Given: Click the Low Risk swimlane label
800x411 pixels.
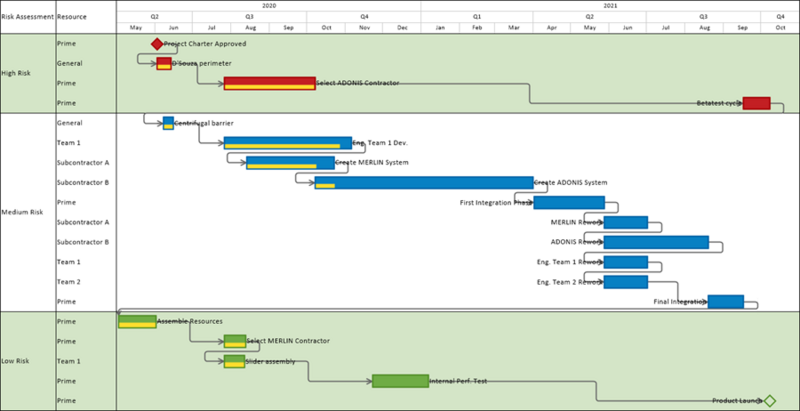Looking at the screenshot, I should [x=15, y=361].
